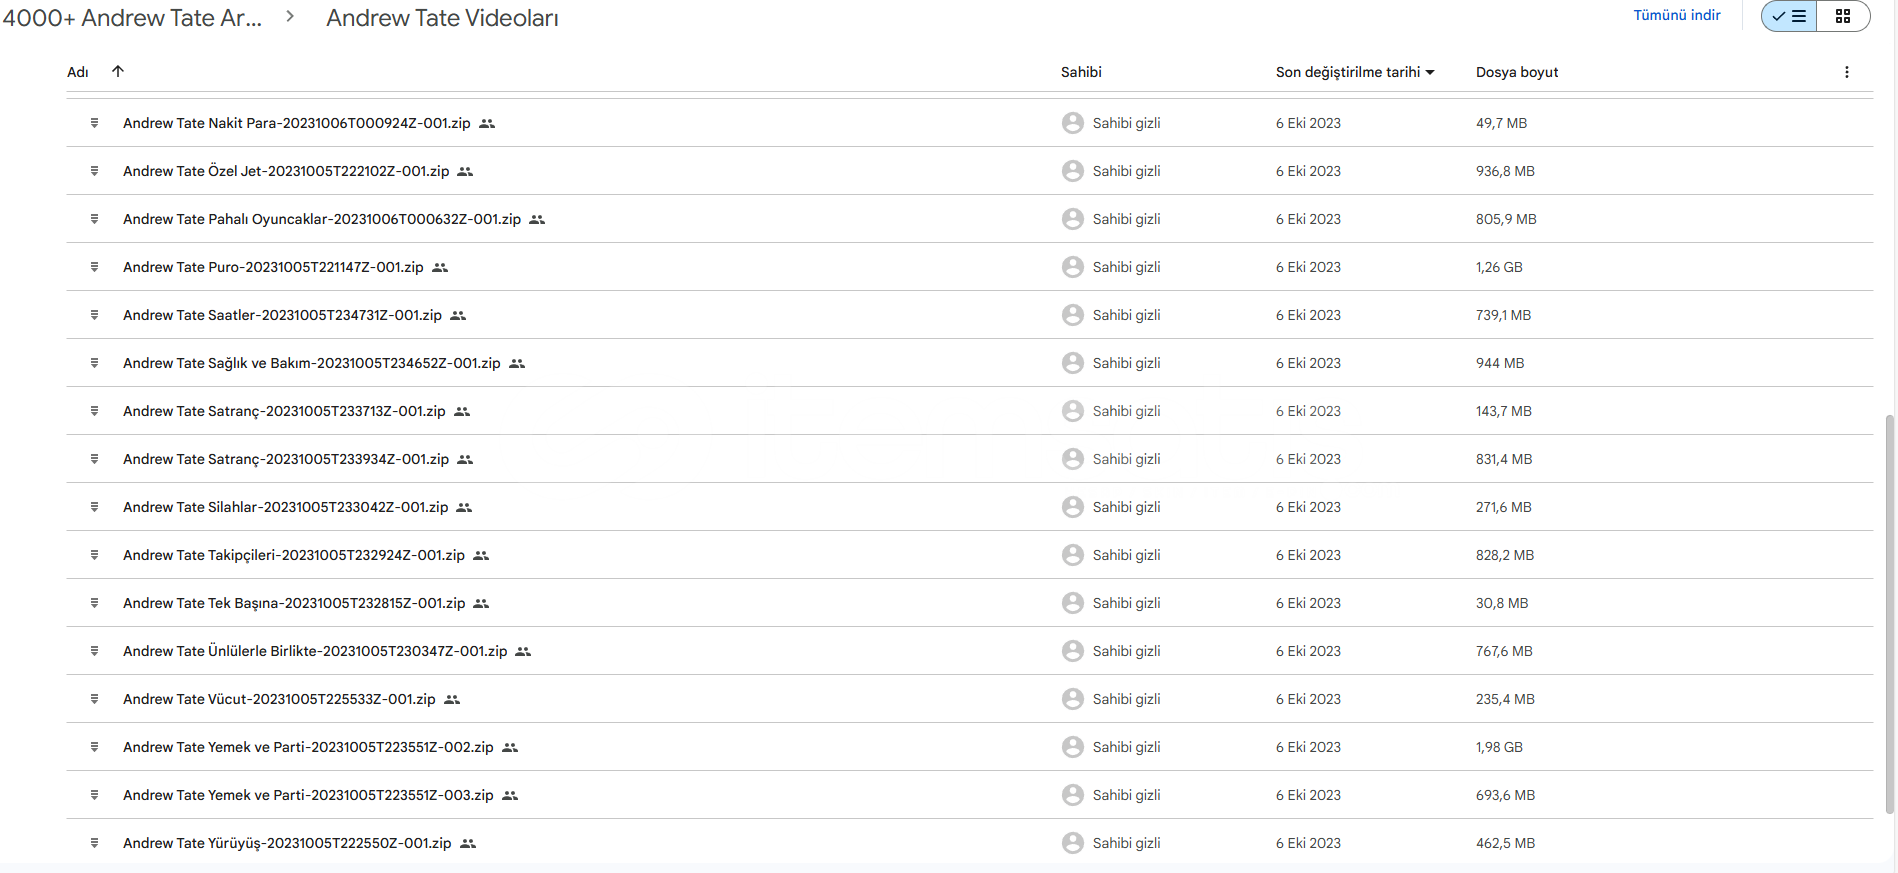Click the zip icon for Sağlık ve Bakım file
Image resolution: width=1898 pixels, height=873 pixels.
(x=94, y=363)
